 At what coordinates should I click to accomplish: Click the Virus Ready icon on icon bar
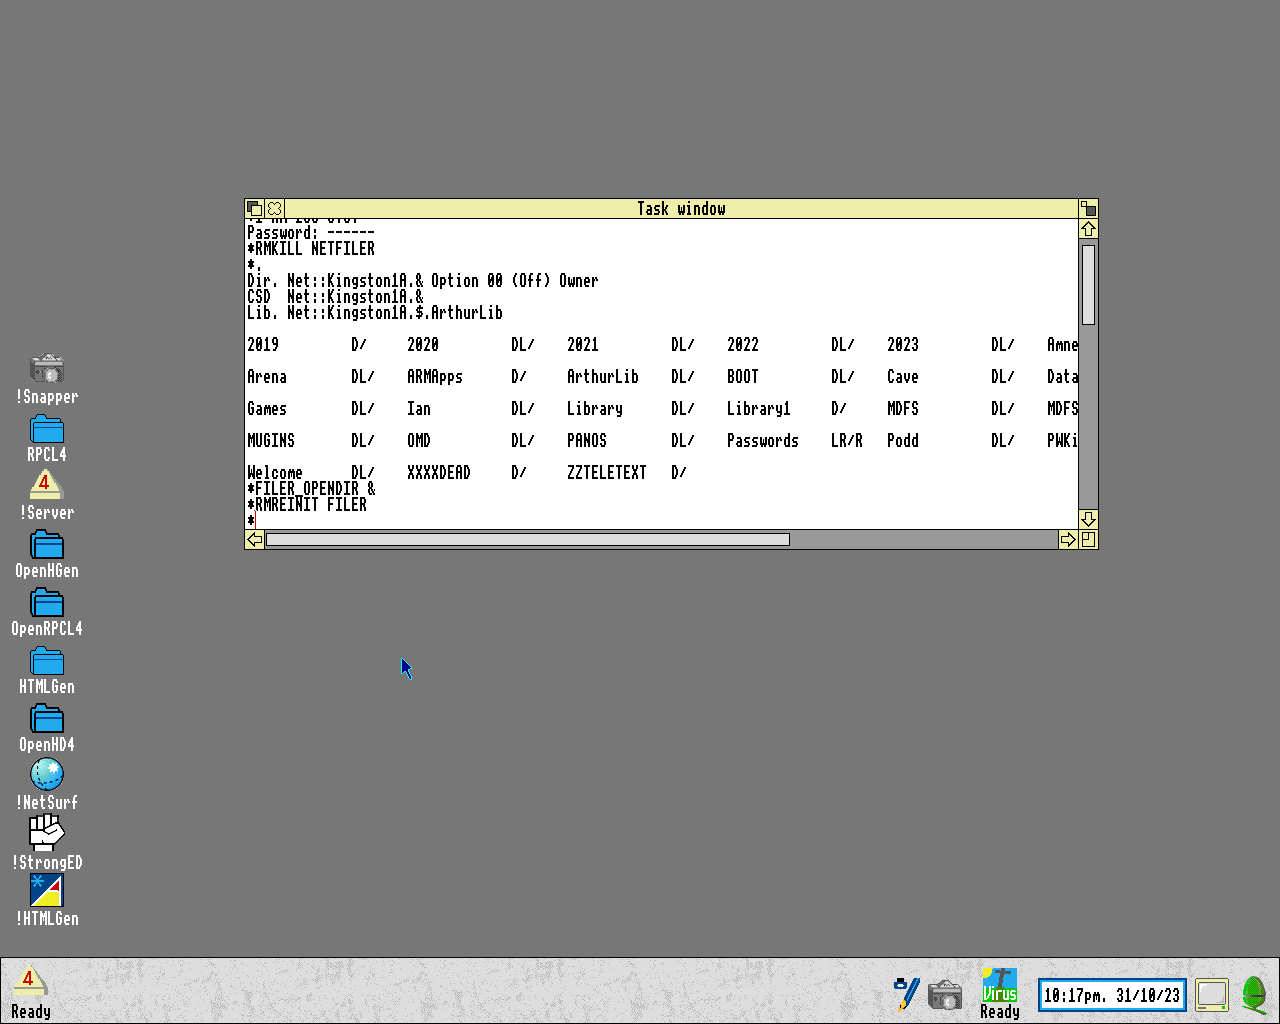999,985
